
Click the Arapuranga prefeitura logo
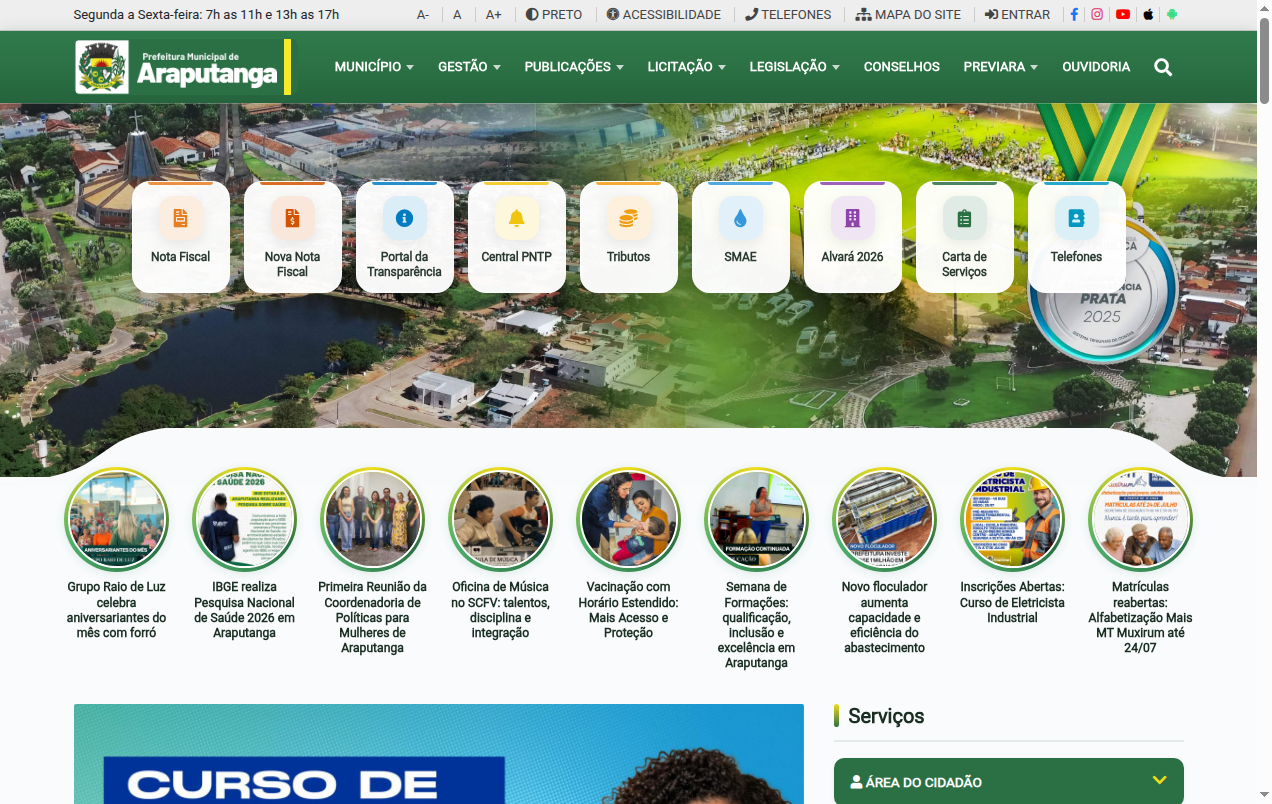(183, 67)
